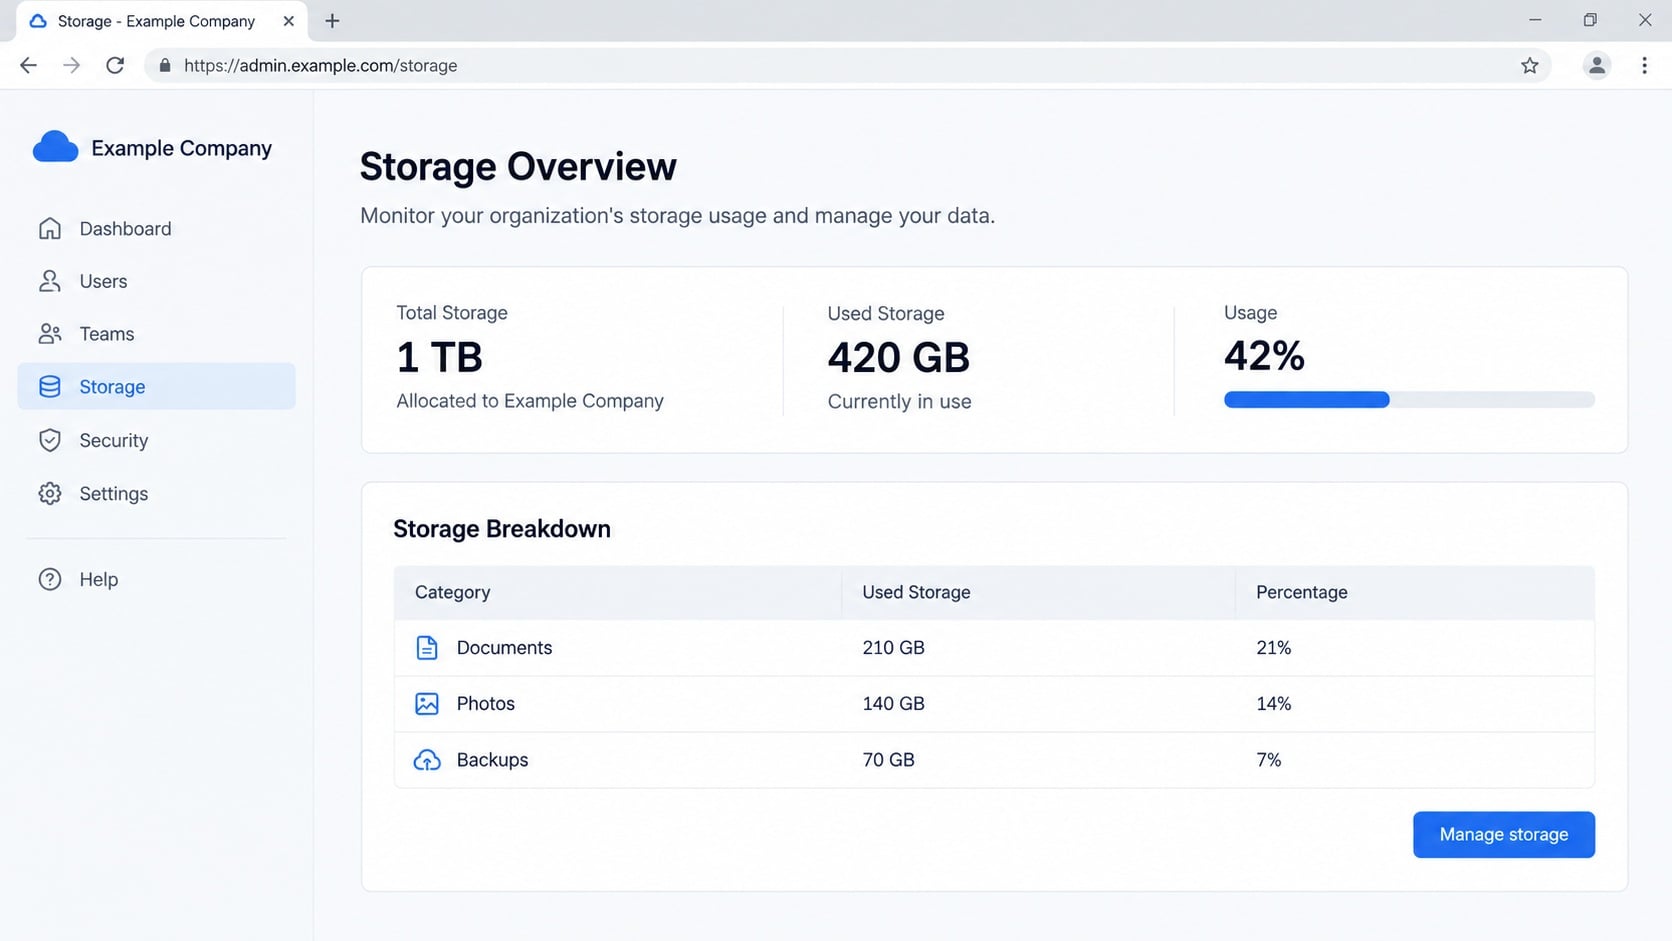
Task: Select the Documents row label
Action: click(504, 648)
